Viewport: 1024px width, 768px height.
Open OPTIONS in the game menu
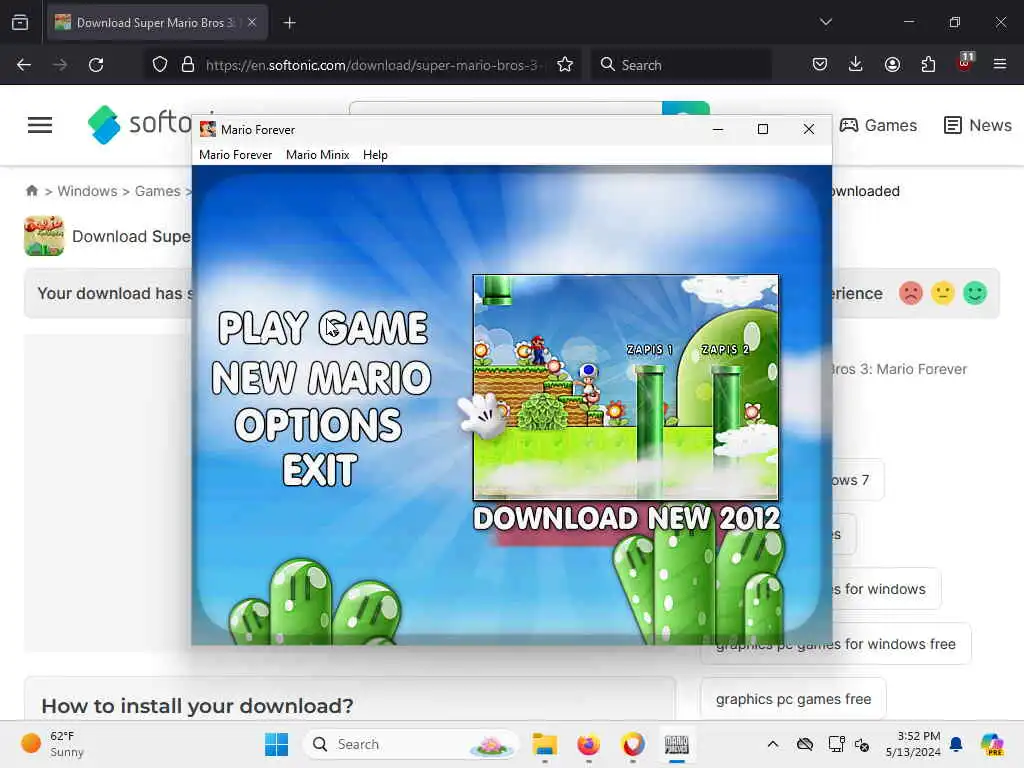click(x=318, y=424)
